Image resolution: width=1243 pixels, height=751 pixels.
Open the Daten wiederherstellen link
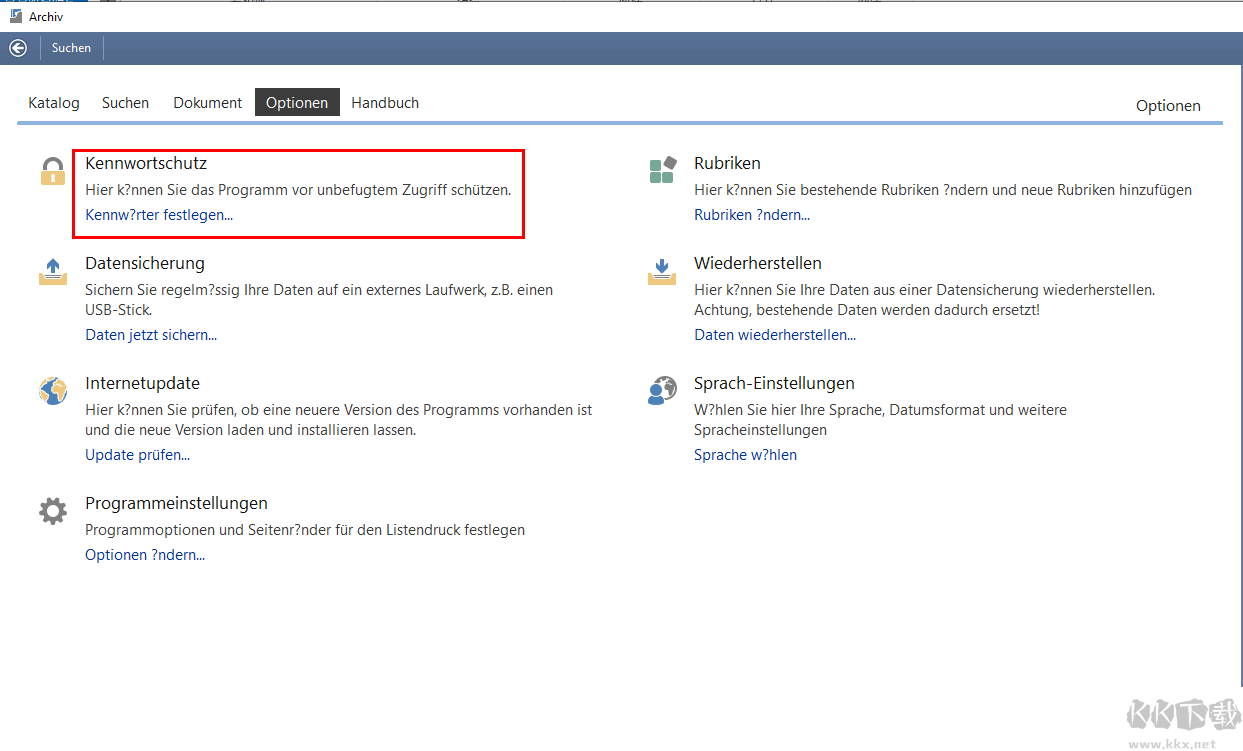coord(775,335)
